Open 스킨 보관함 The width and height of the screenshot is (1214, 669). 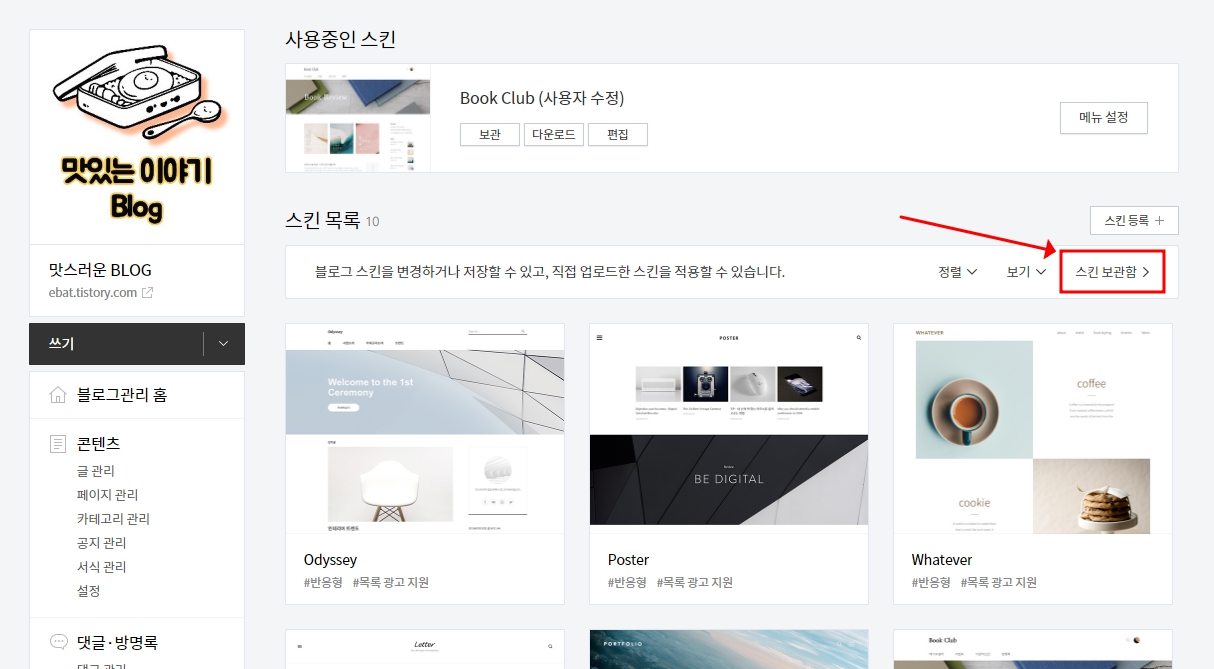click(1113, 272)
